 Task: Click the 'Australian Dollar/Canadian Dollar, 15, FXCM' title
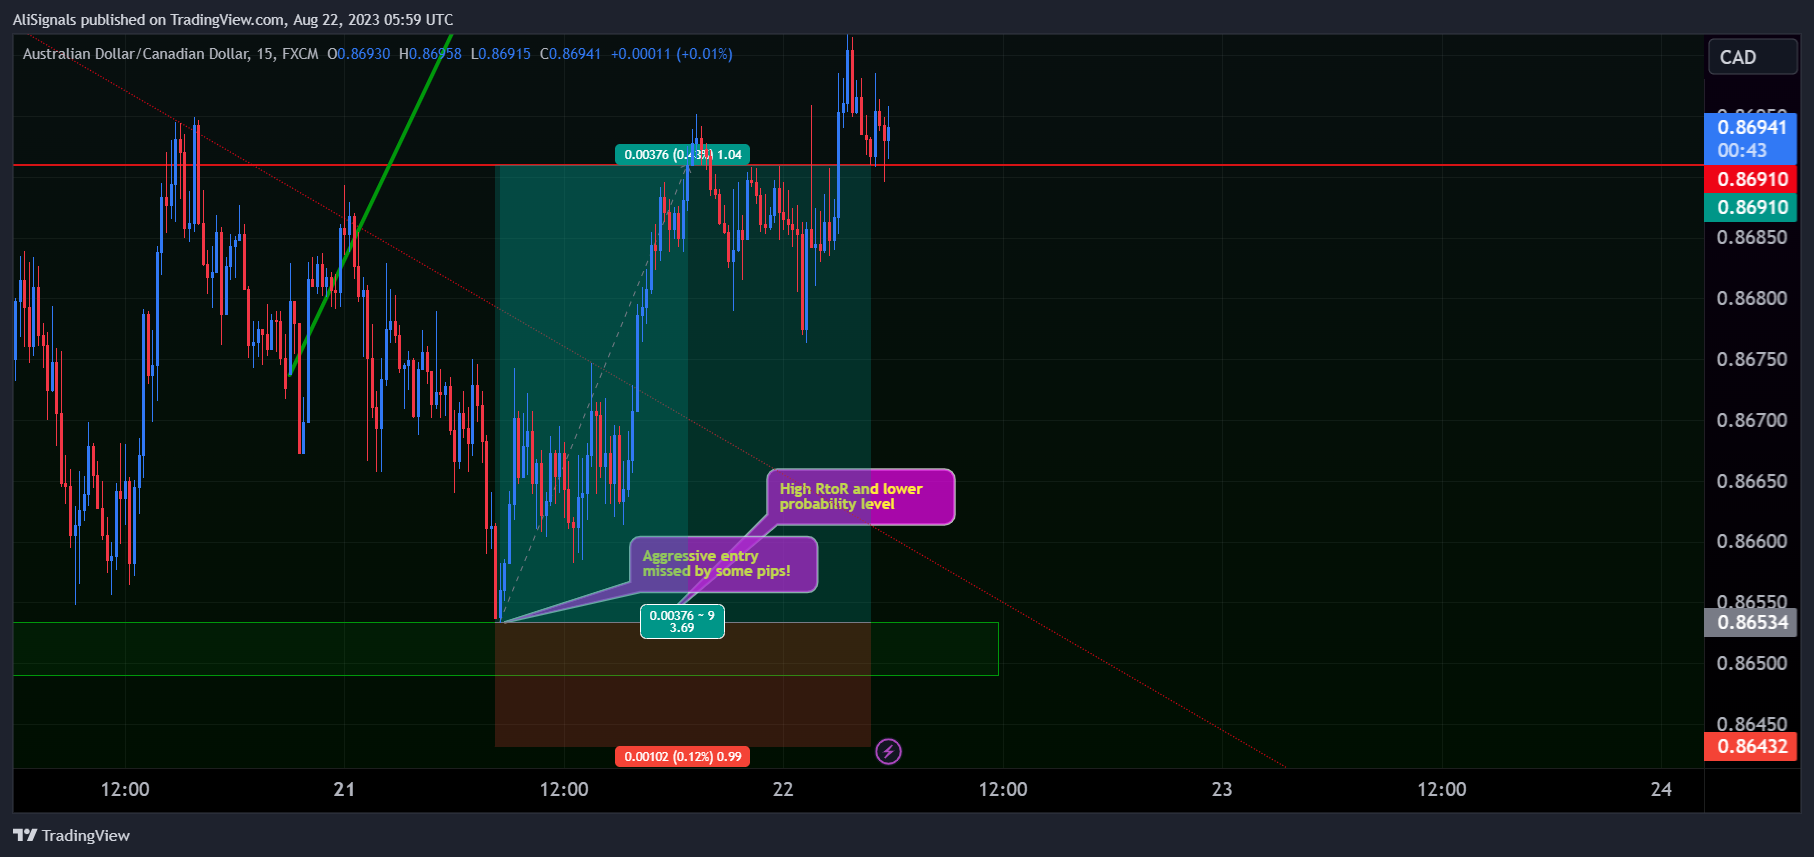[x=170, y=54]
